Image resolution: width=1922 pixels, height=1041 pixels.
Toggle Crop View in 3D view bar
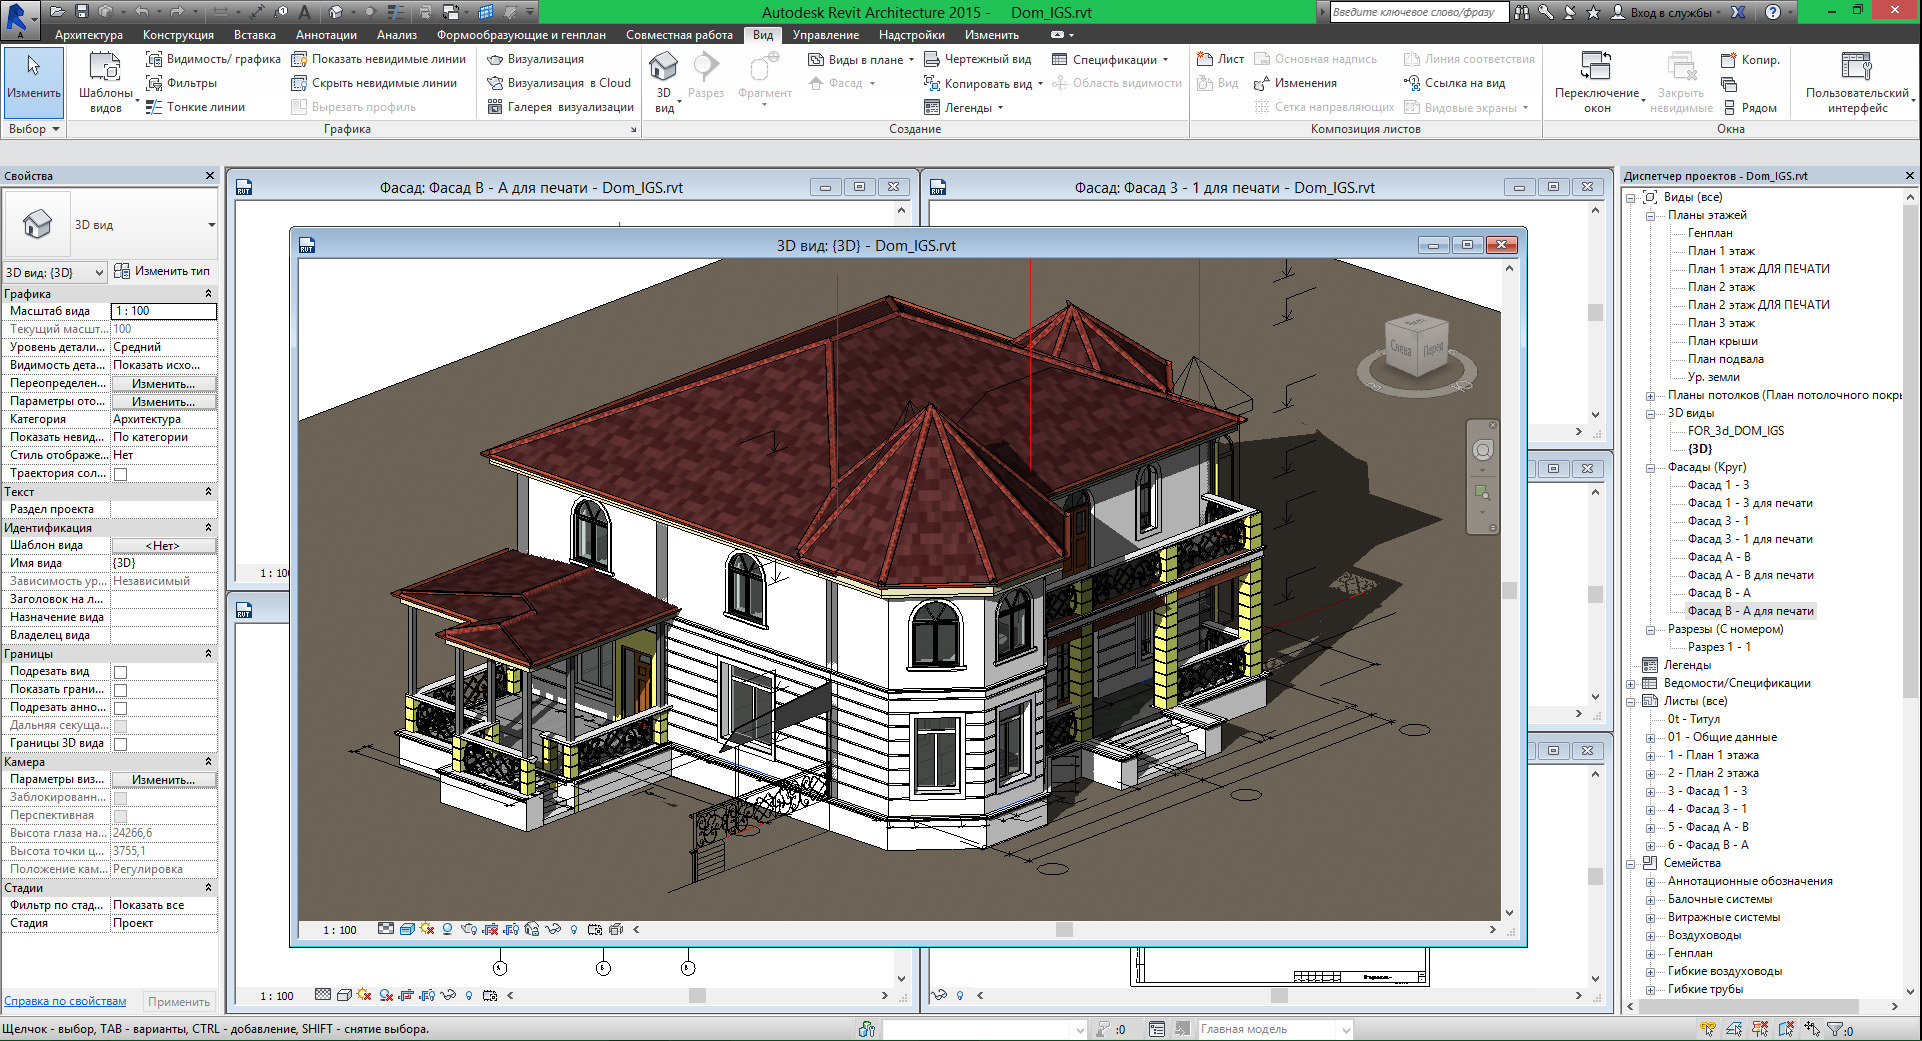point(490,929)
